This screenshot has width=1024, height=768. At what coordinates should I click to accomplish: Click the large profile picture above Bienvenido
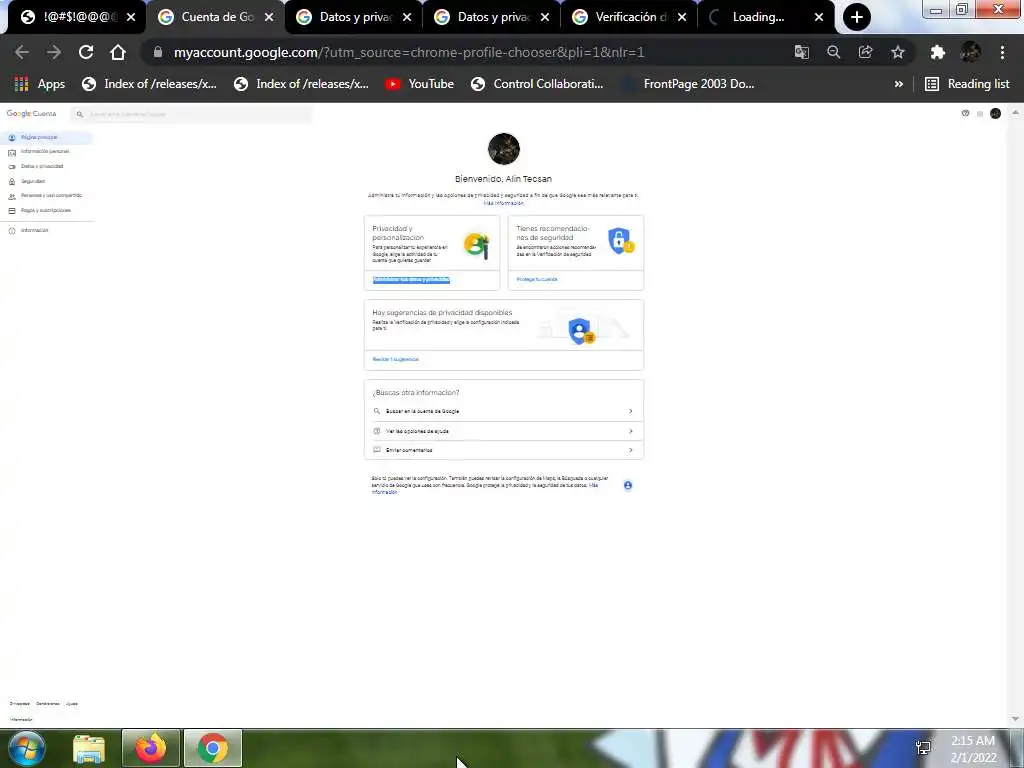point(504,149)
